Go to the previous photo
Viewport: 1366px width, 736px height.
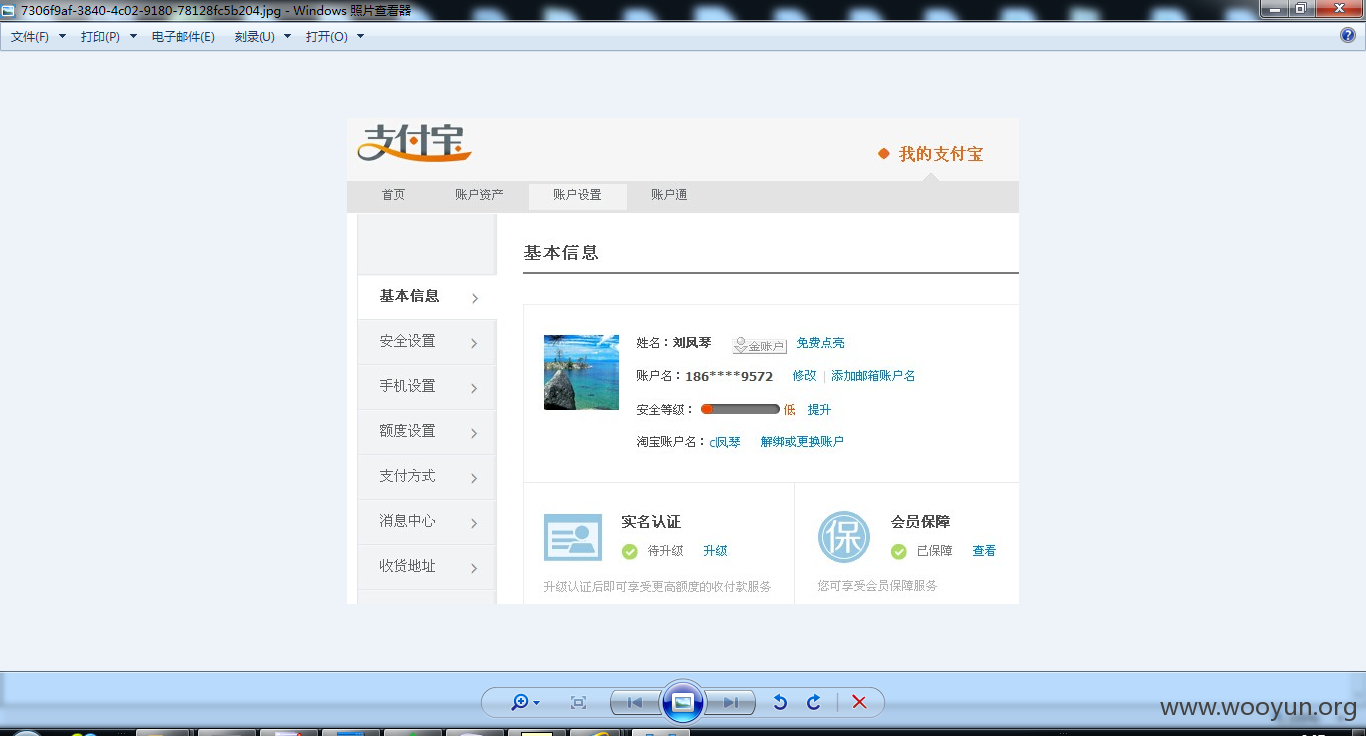634,703
